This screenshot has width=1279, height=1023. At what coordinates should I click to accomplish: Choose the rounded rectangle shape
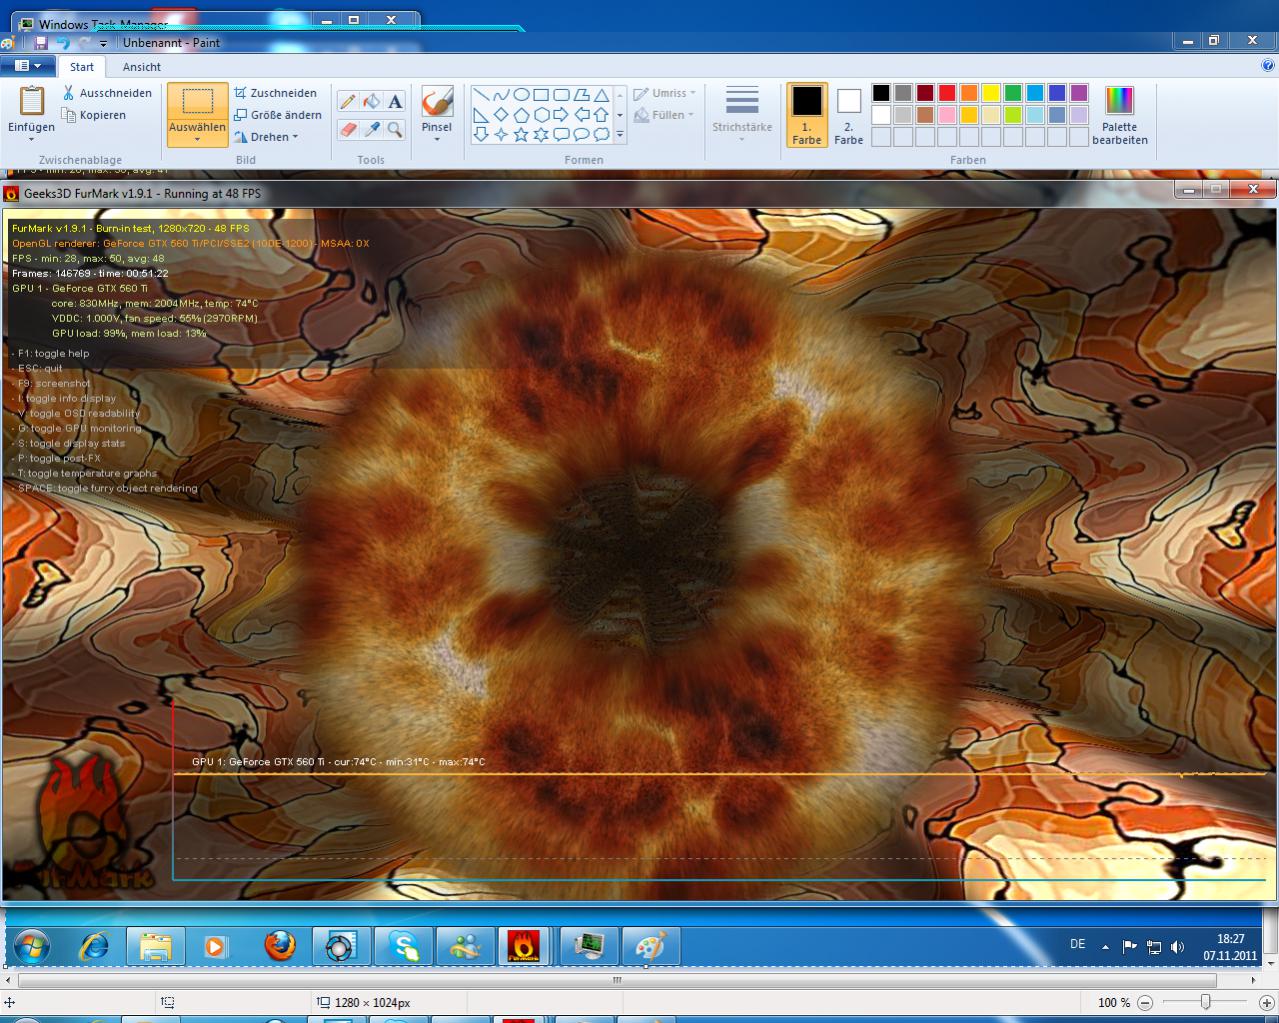[x=561, y=95]
